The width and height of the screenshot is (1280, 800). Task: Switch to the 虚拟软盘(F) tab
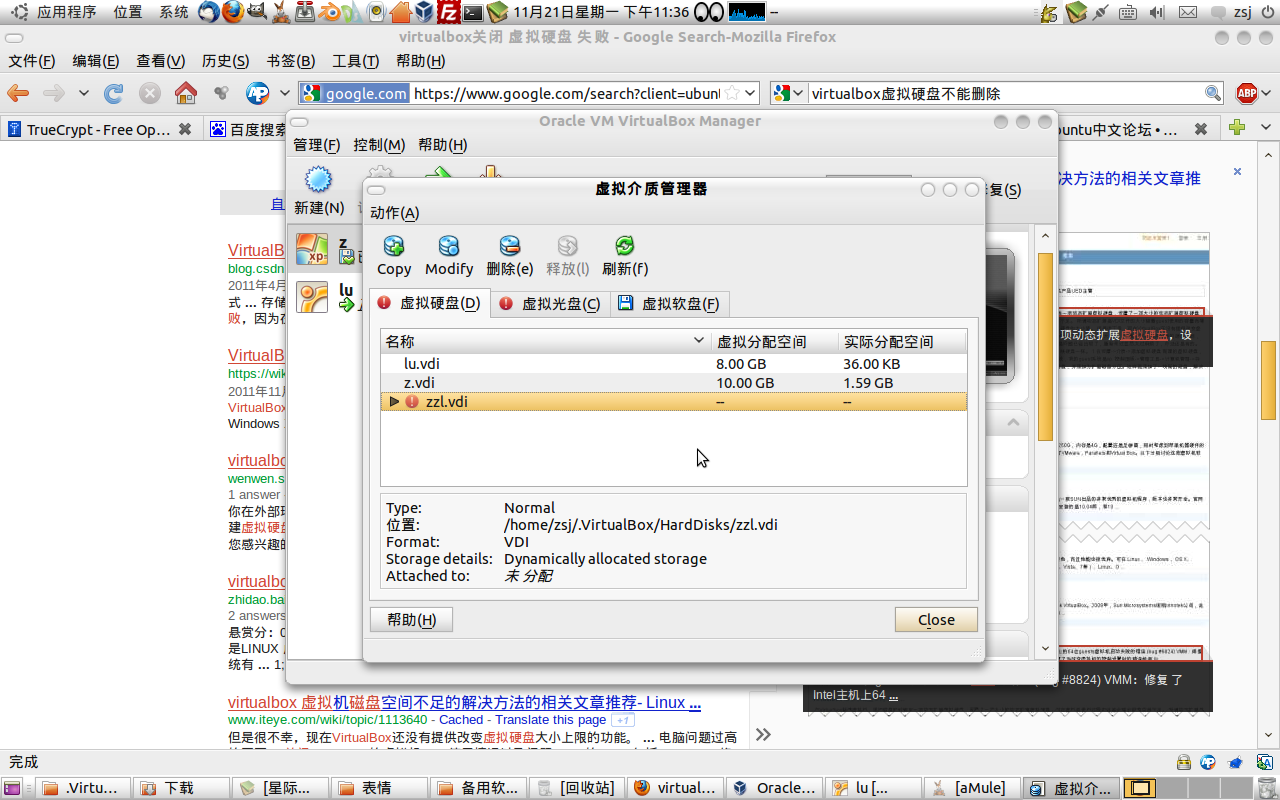669,304
